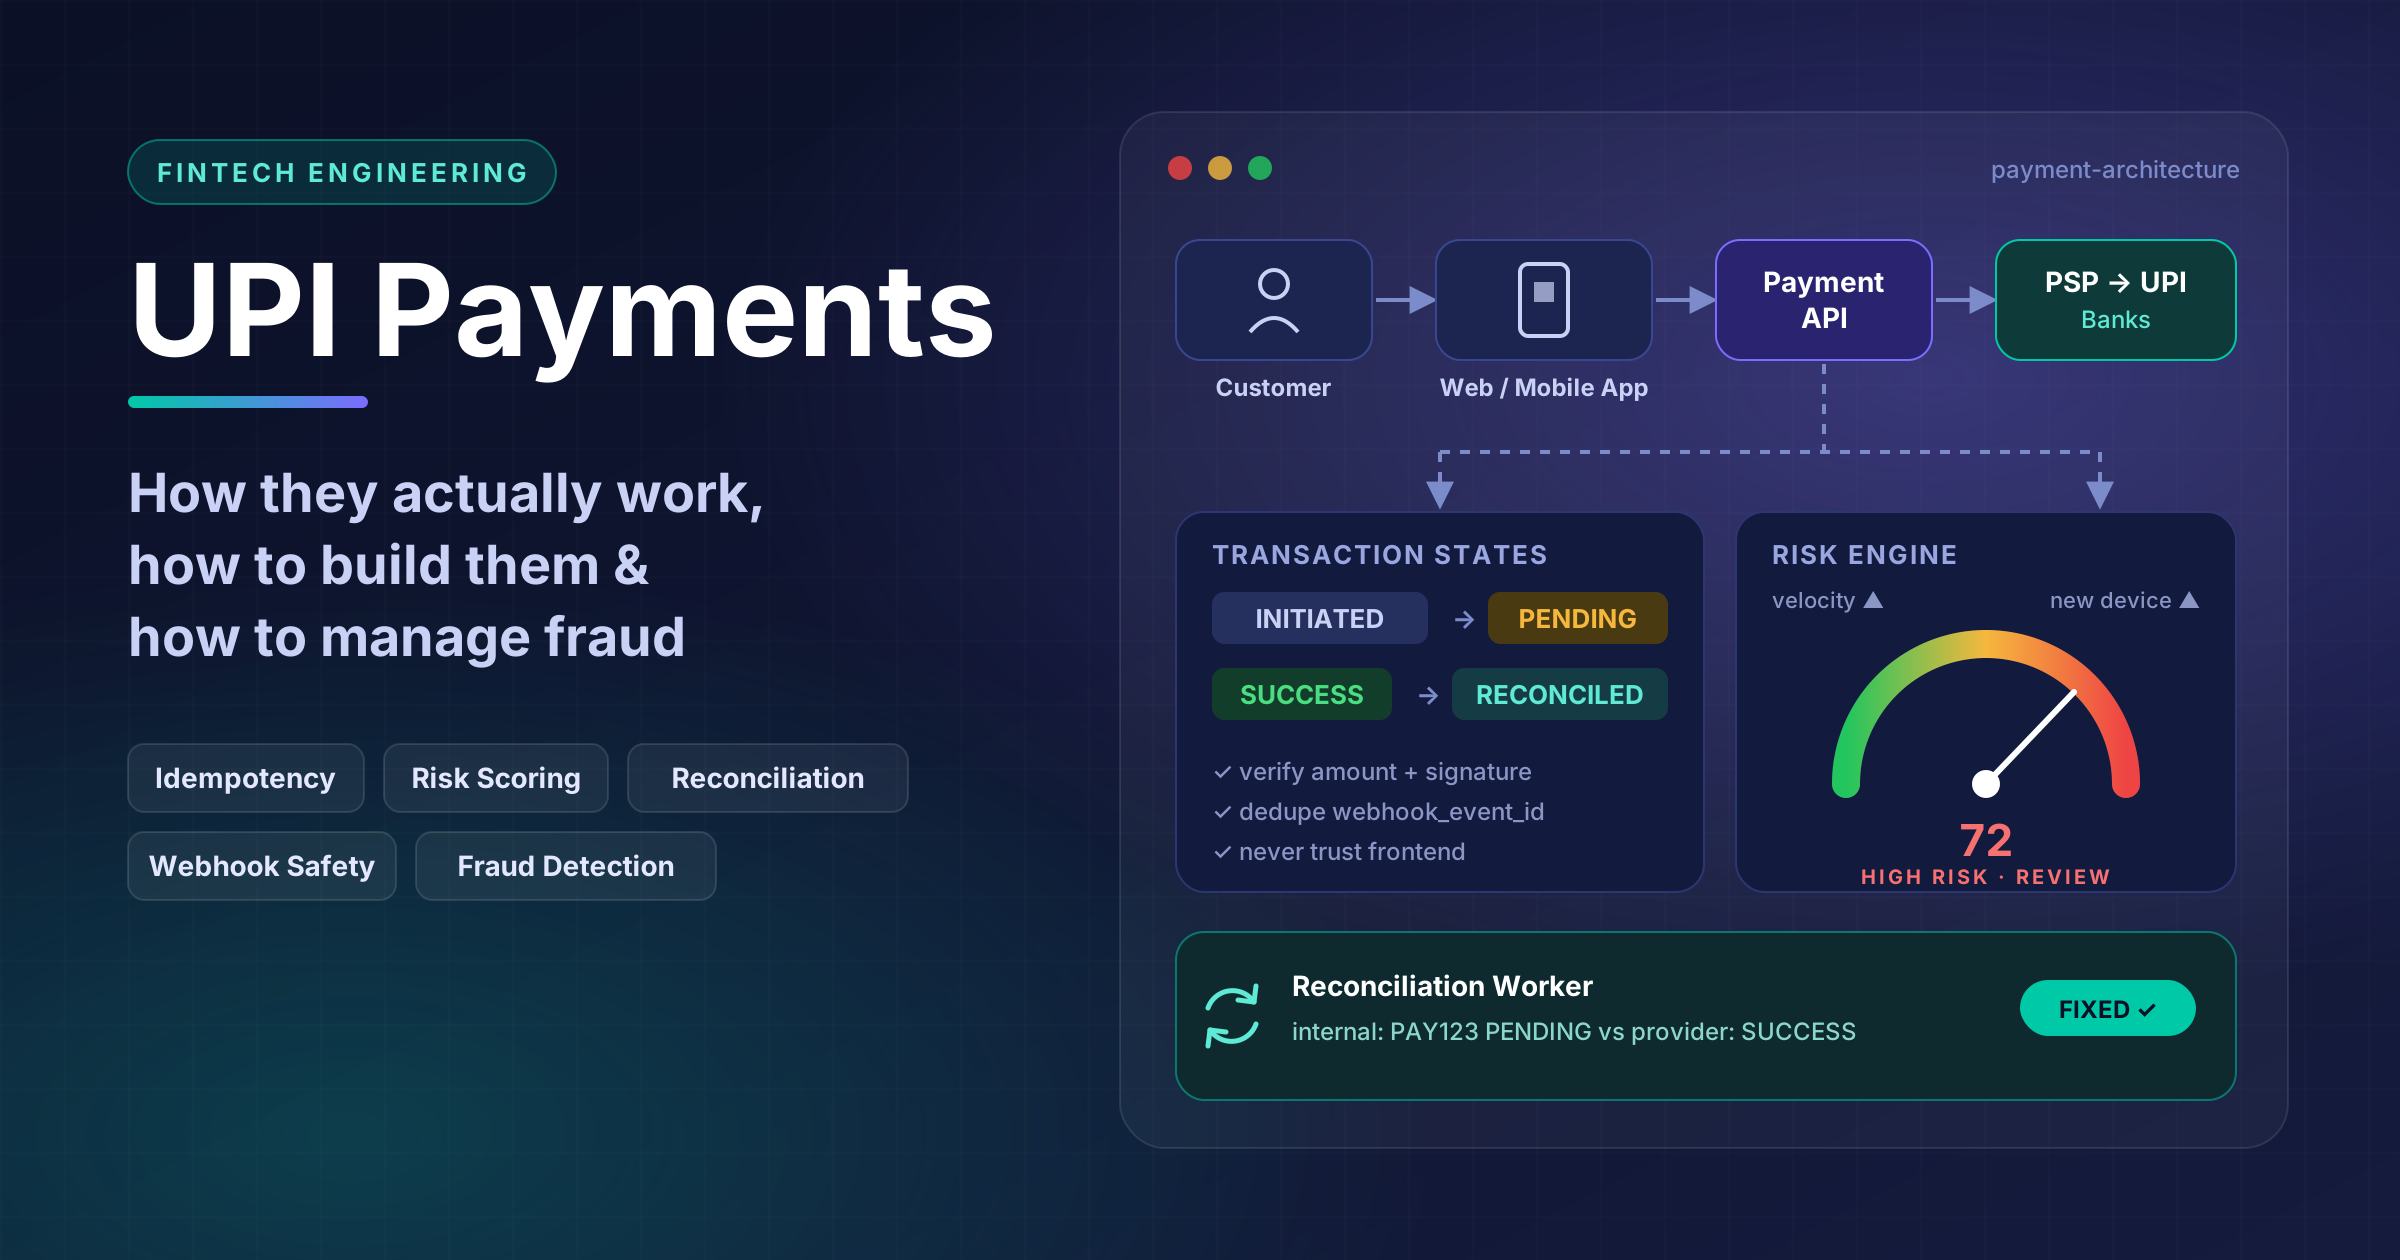This screenshot has height=1260, width=2400.
Task: Click the new device up-triangle indicator
Action: click(2189, 600)
